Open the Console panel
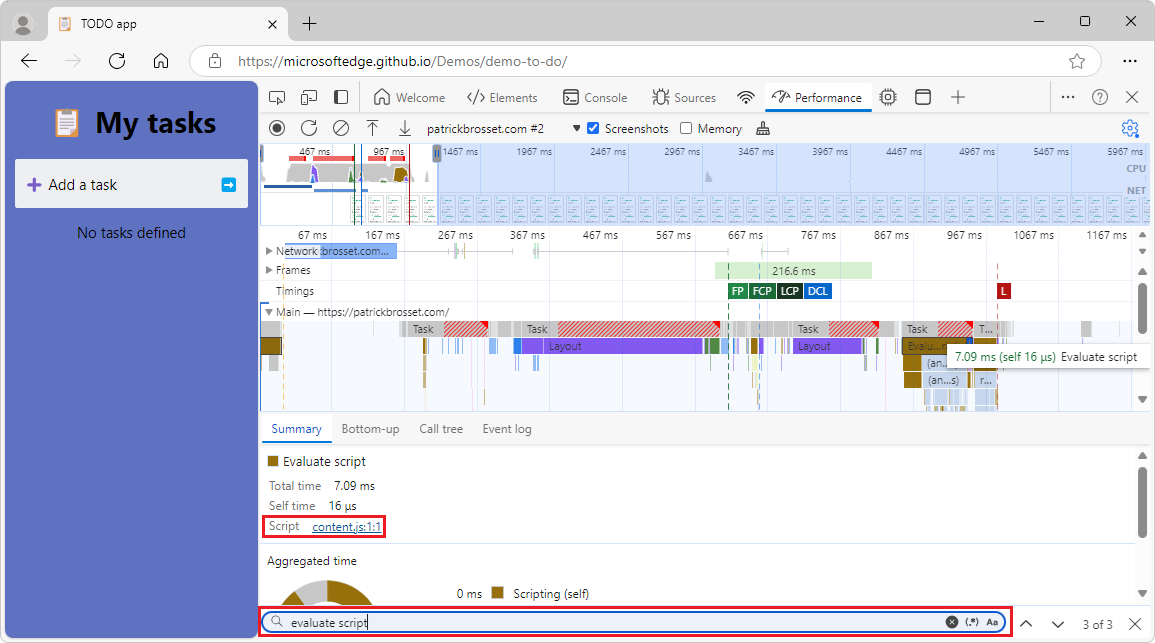The width and height of the screenshot is (1155, 643). point(596,97)
